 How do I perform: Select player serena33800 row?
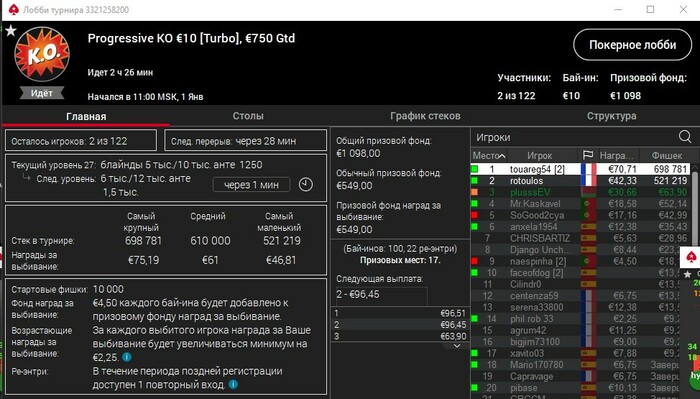click(576, 308)
